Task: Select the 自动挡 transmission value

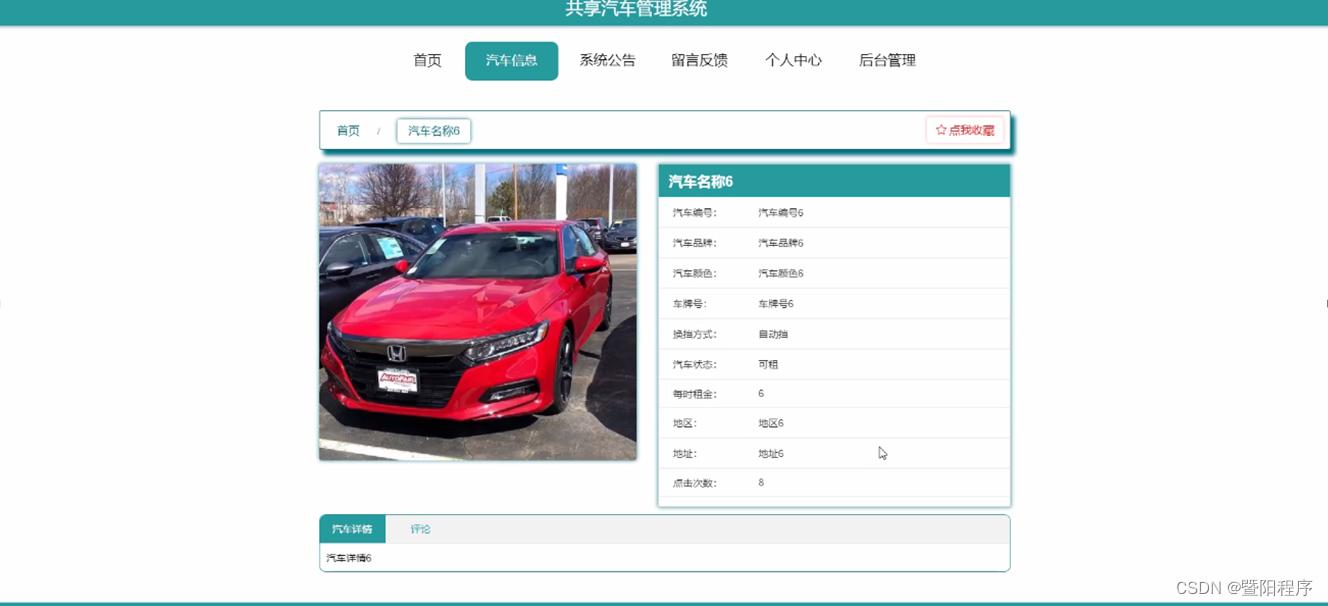Action: coord(773,334)
